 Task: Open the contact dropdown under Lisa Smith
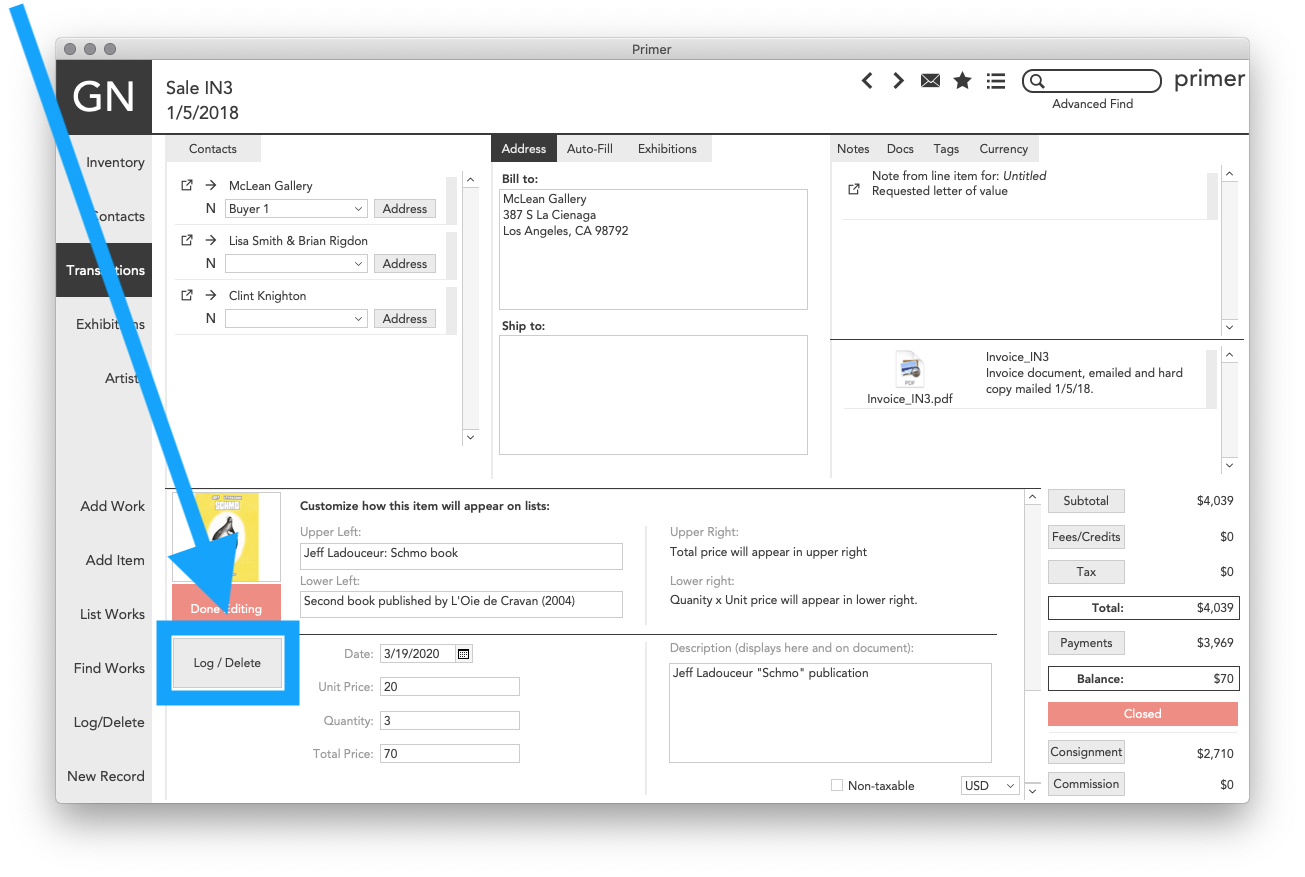coord(296,263)
